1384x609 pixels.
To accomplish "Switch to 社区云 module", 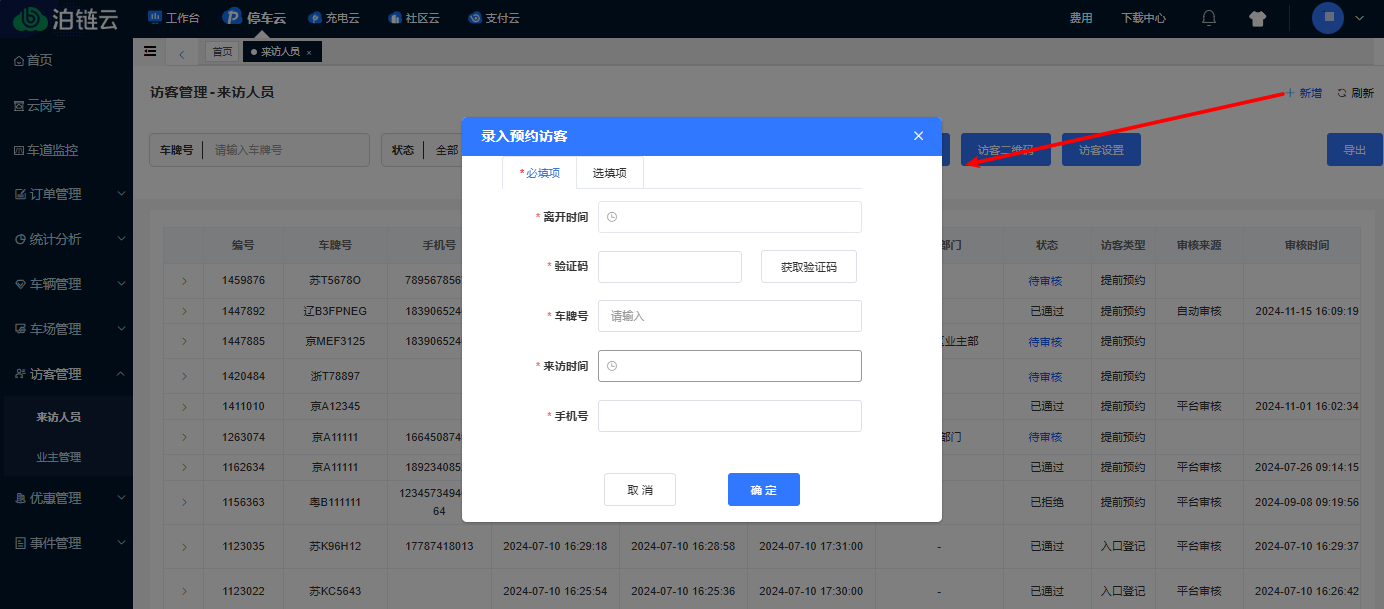I will (x=414, y=18).
